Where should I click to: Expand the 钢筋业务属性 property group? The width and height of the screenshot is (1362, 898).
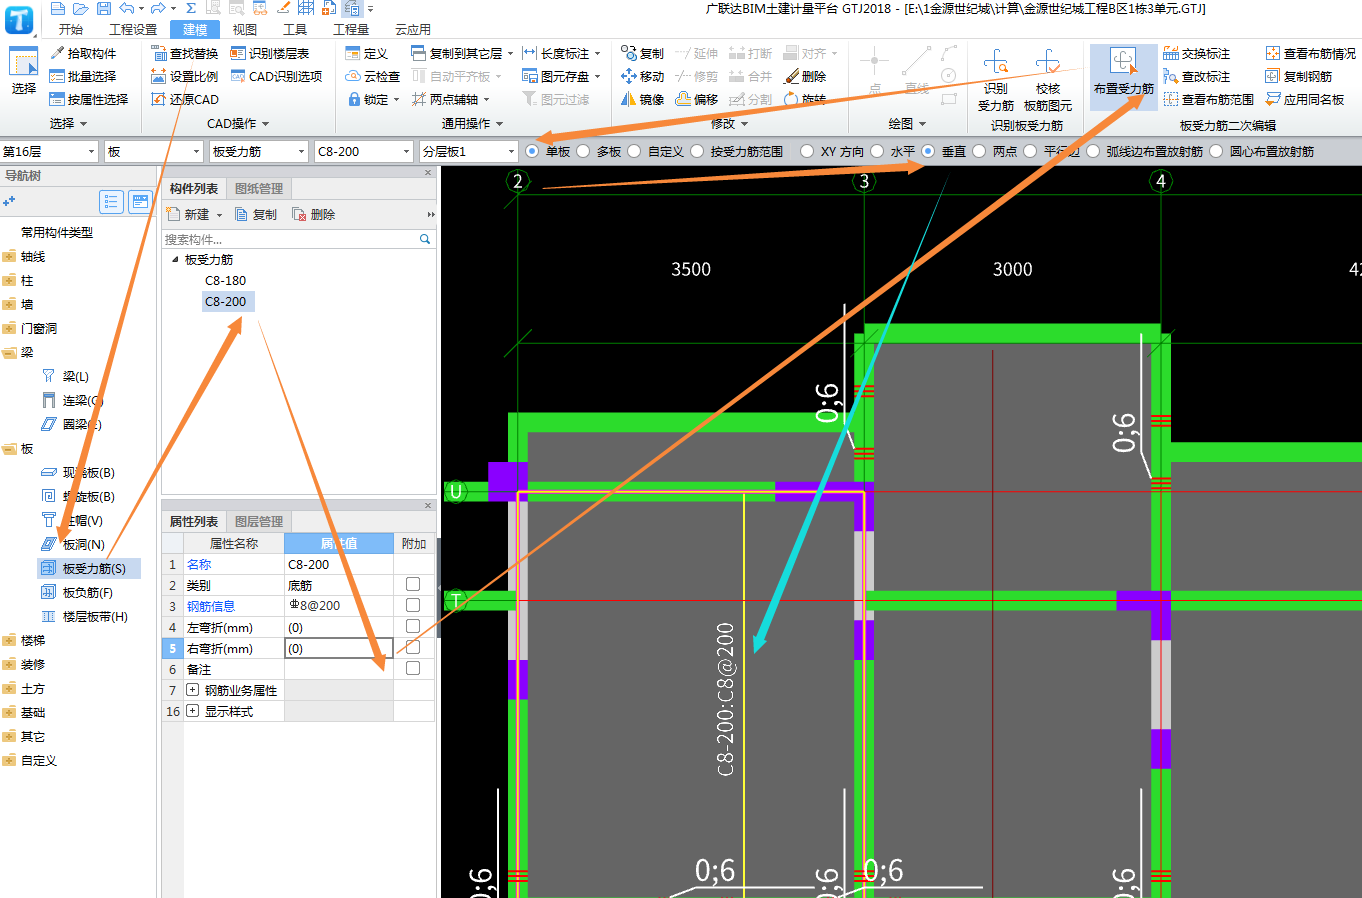tap(193, 690)
